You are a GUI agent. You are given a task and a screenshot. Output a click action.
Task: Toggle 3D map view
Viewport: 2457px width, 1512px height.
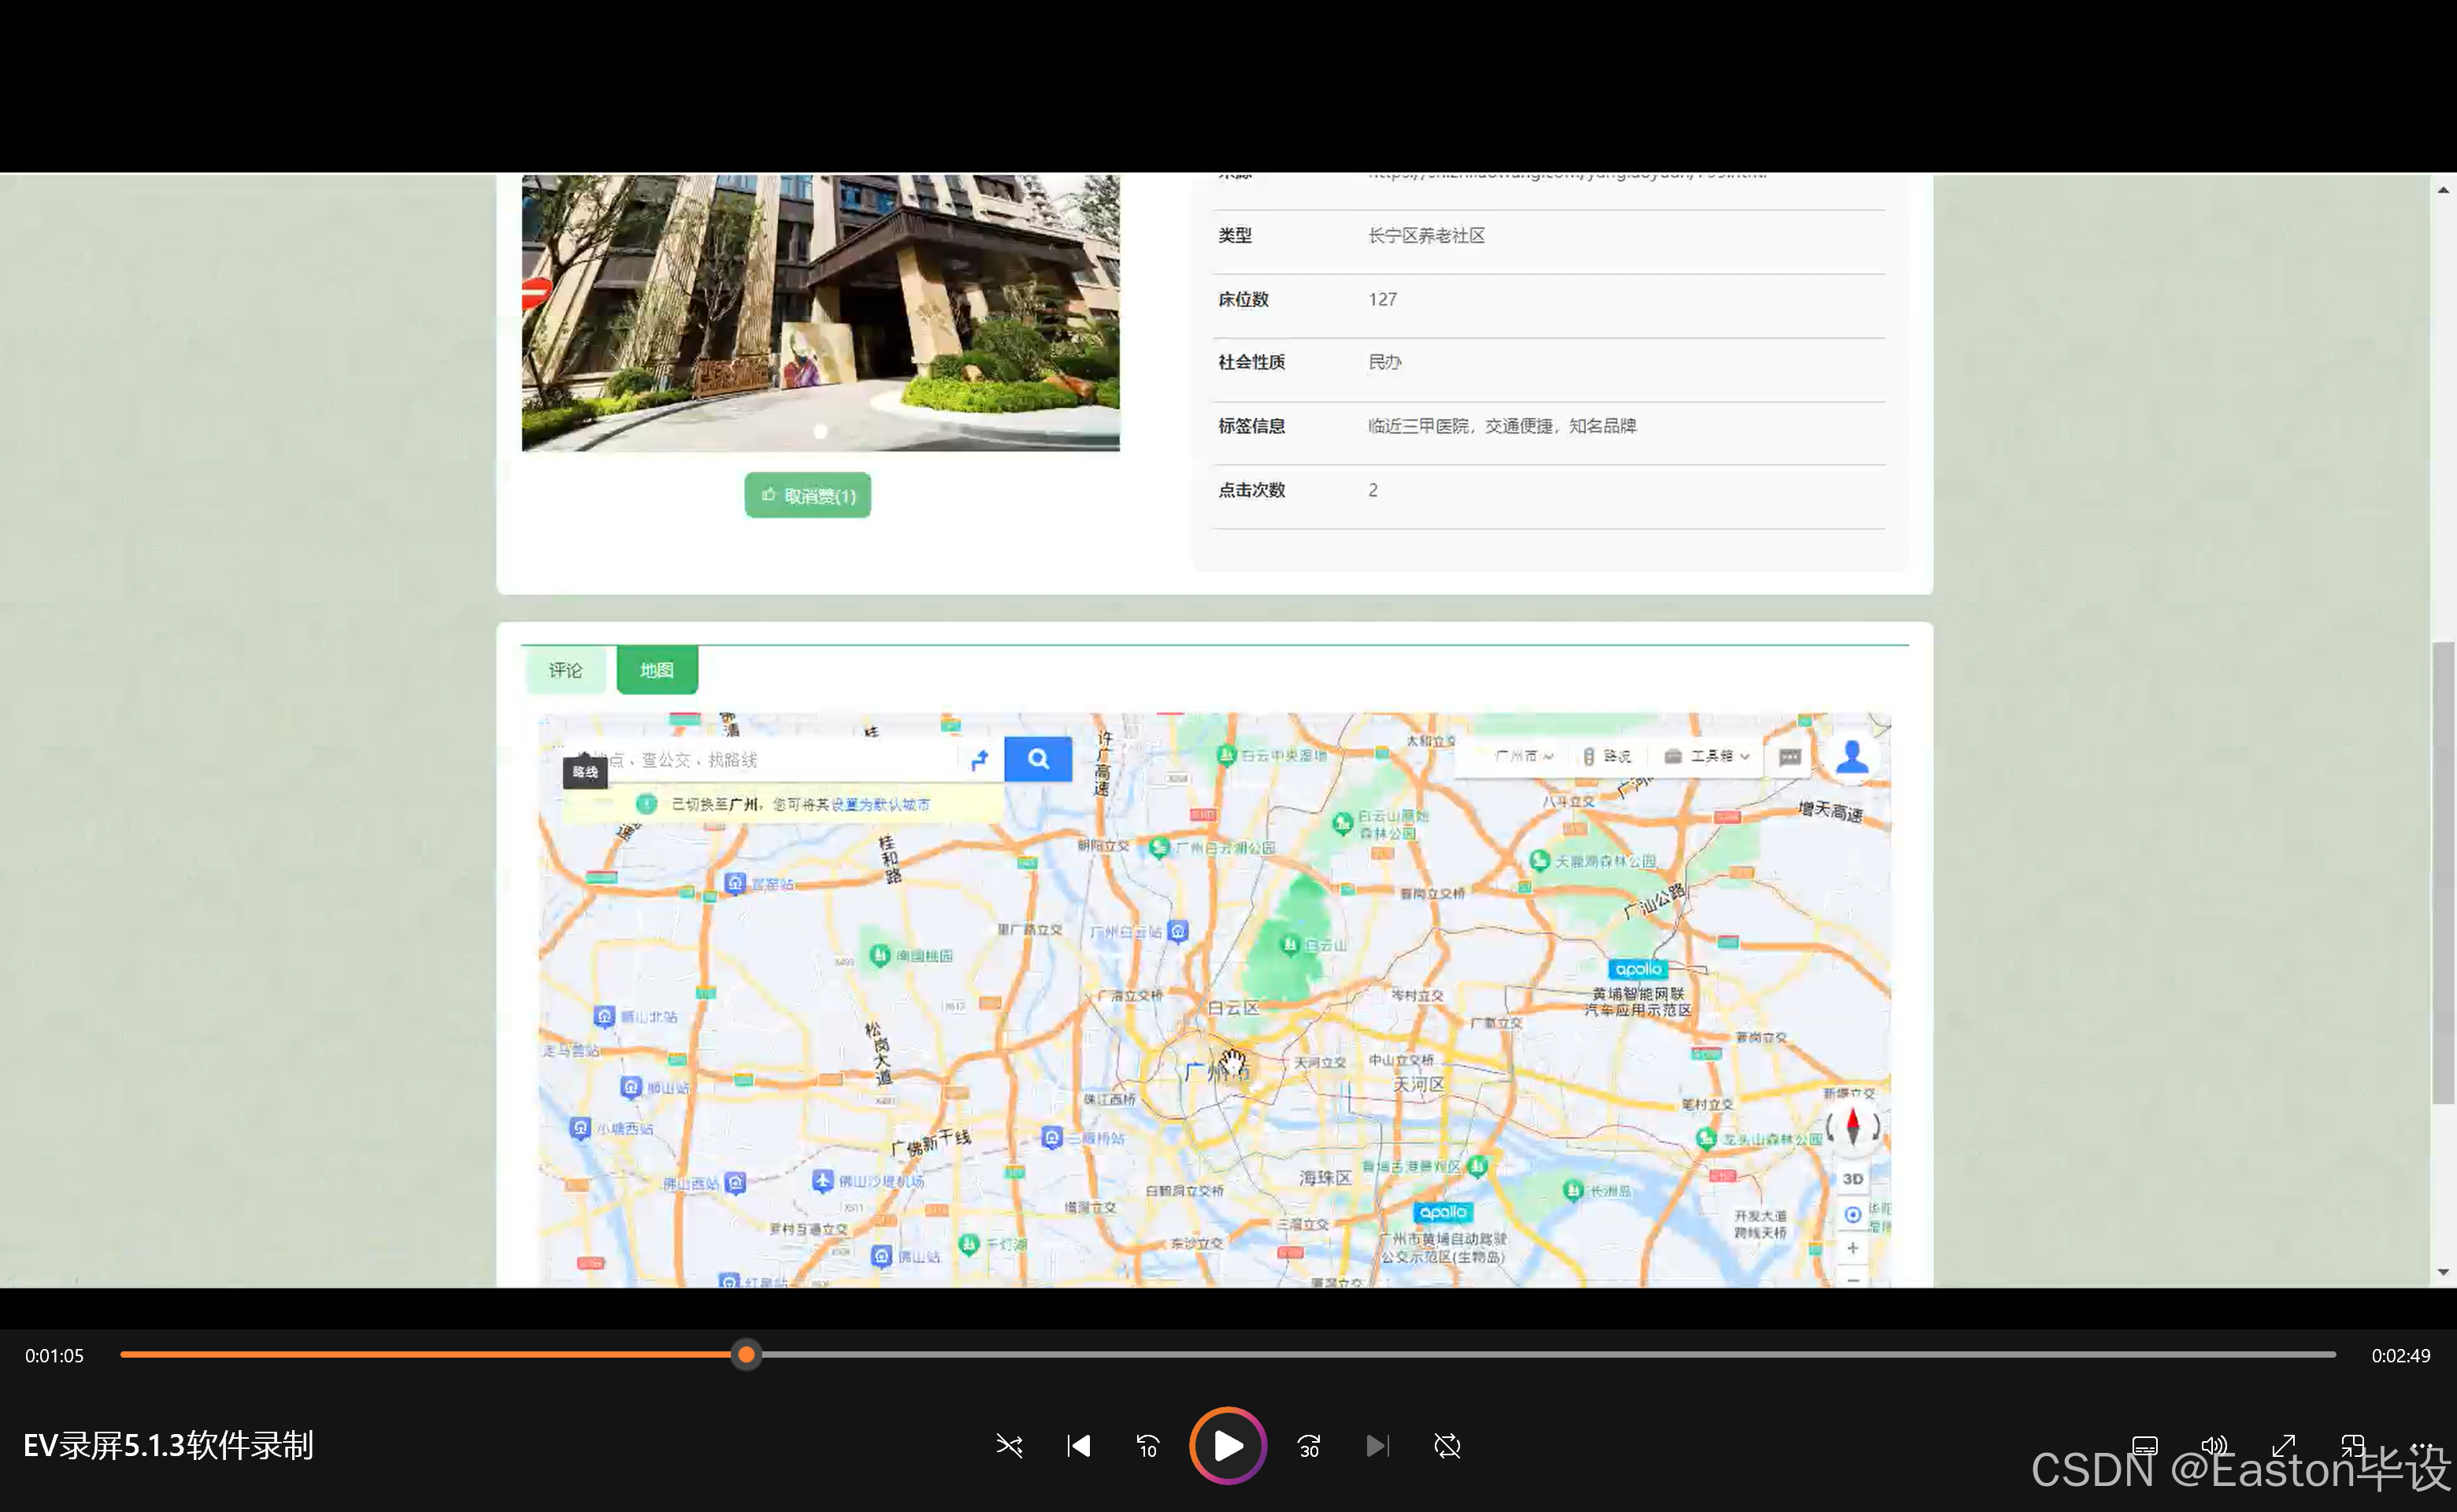pos(1853,1179)
